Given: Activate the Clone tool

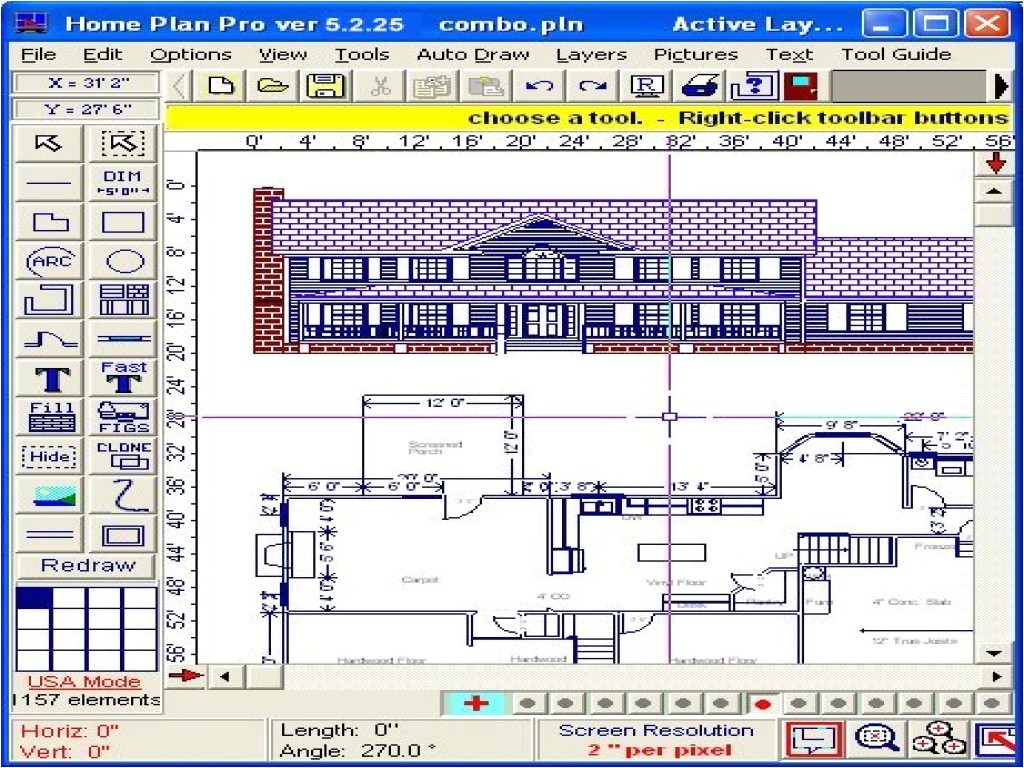Looking at the screenshot, I should [x=121, y=456].
